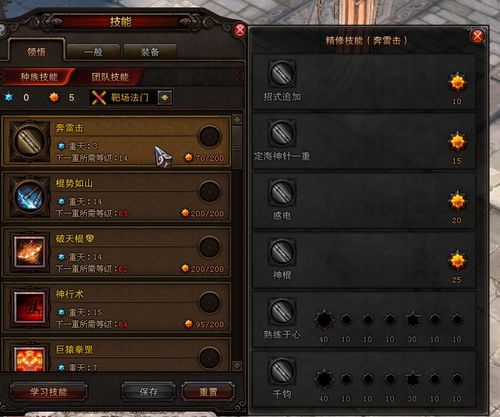Select the 破天棍 flame skill icon
Viewport: 500px width, 417px height.
(29, 252)
